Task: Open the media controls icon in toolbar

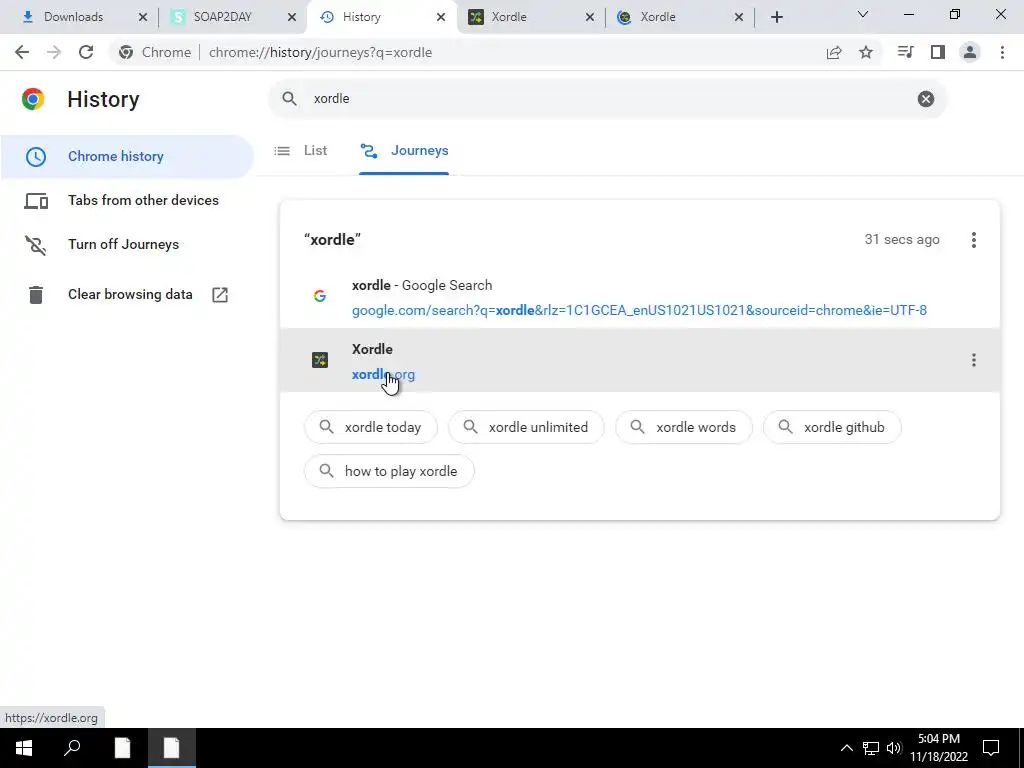Action: [x=906, y=52]
